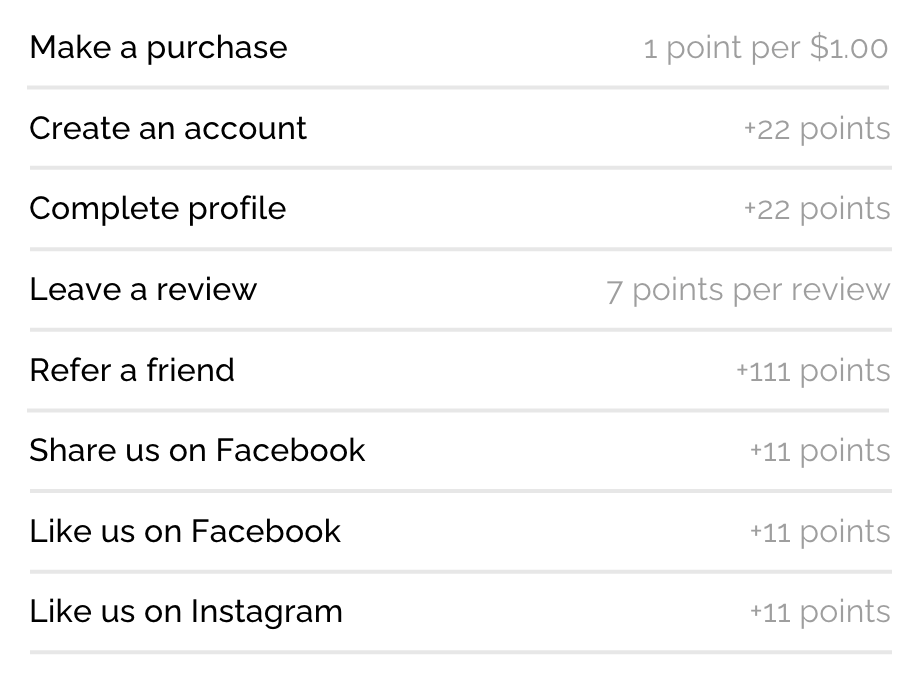
Task: Click the "1 point per $1.00" text
Action: point(765,48)
